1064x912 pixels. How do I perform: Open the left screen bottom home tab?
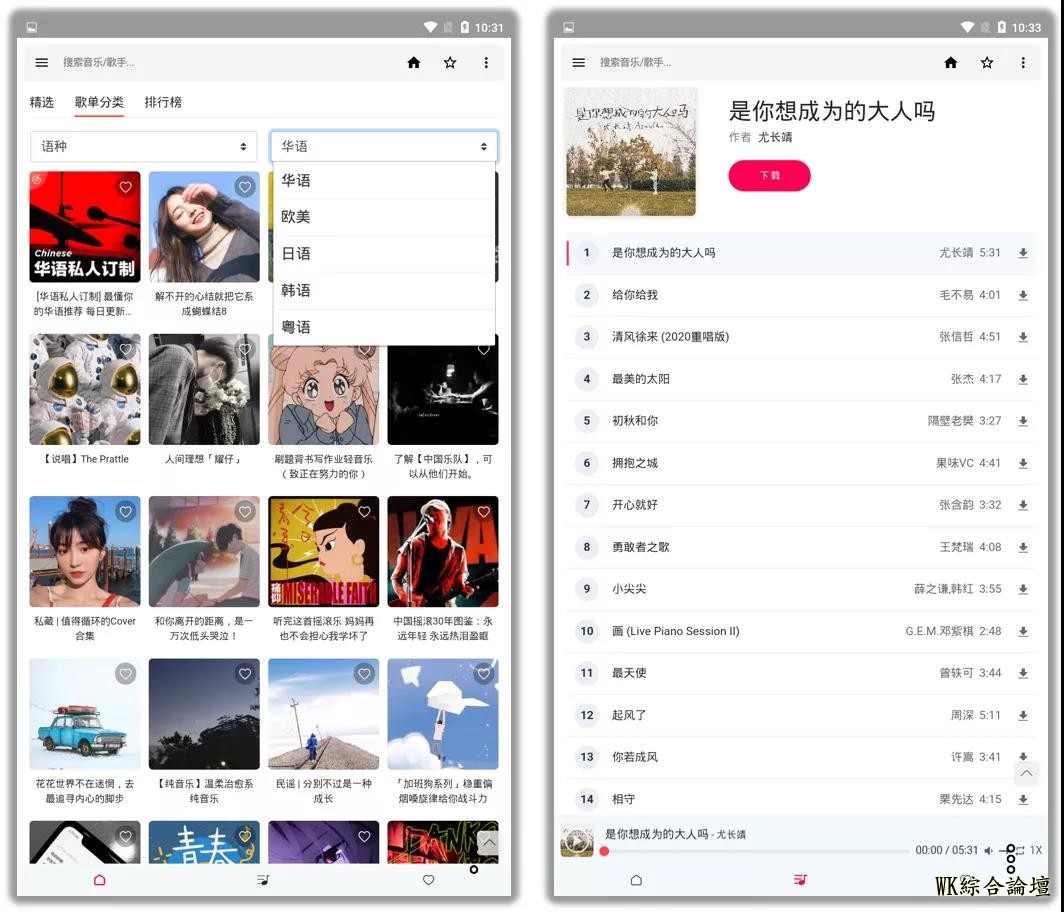click(x=99, y=880)
